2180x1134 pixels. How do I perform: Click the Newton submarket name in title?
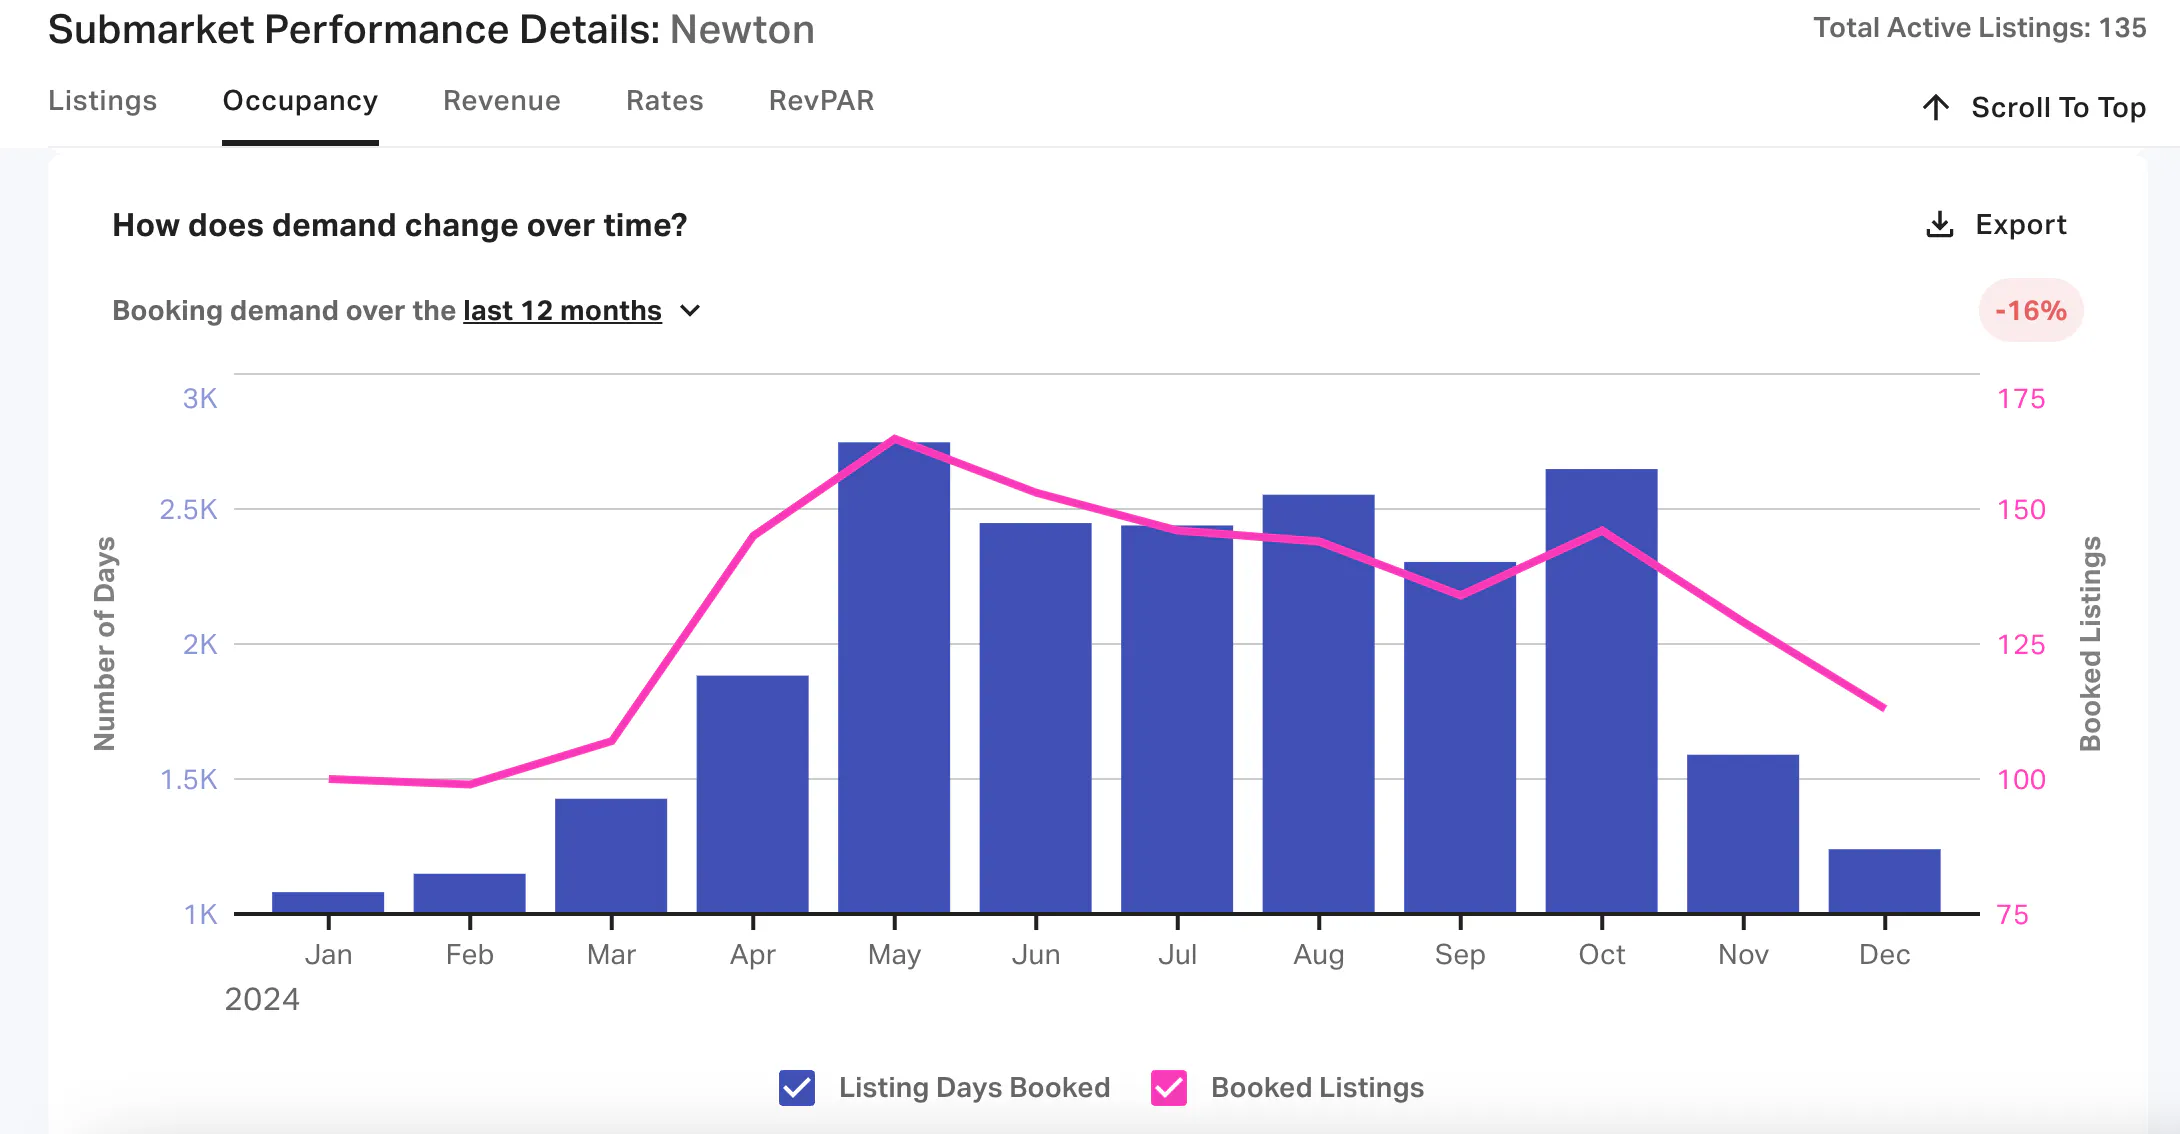pos(742,30)
